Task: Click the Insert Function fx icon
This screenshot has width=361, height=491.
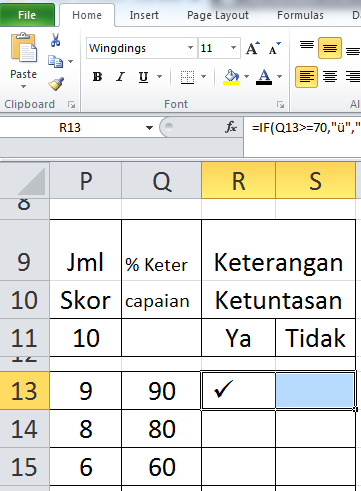Action: (231, 127)
